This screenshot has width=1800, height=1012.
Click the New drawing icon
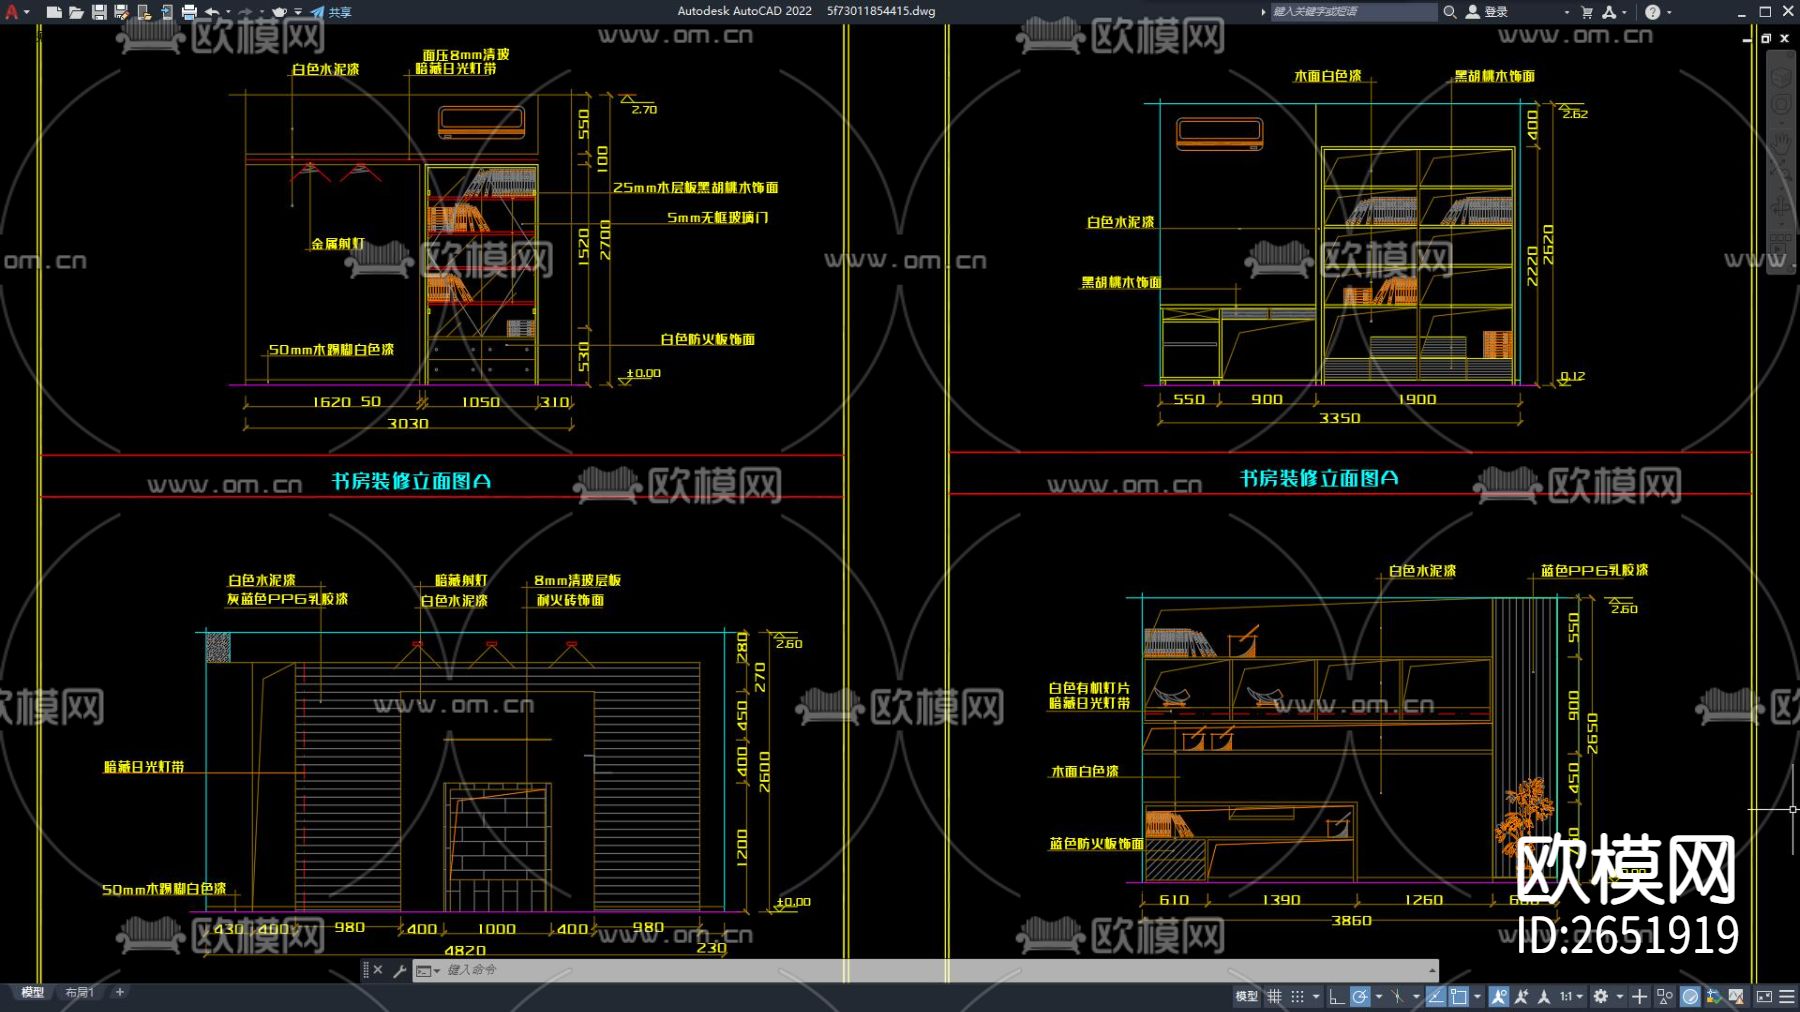pyautogui.click(x=54, y=12)
